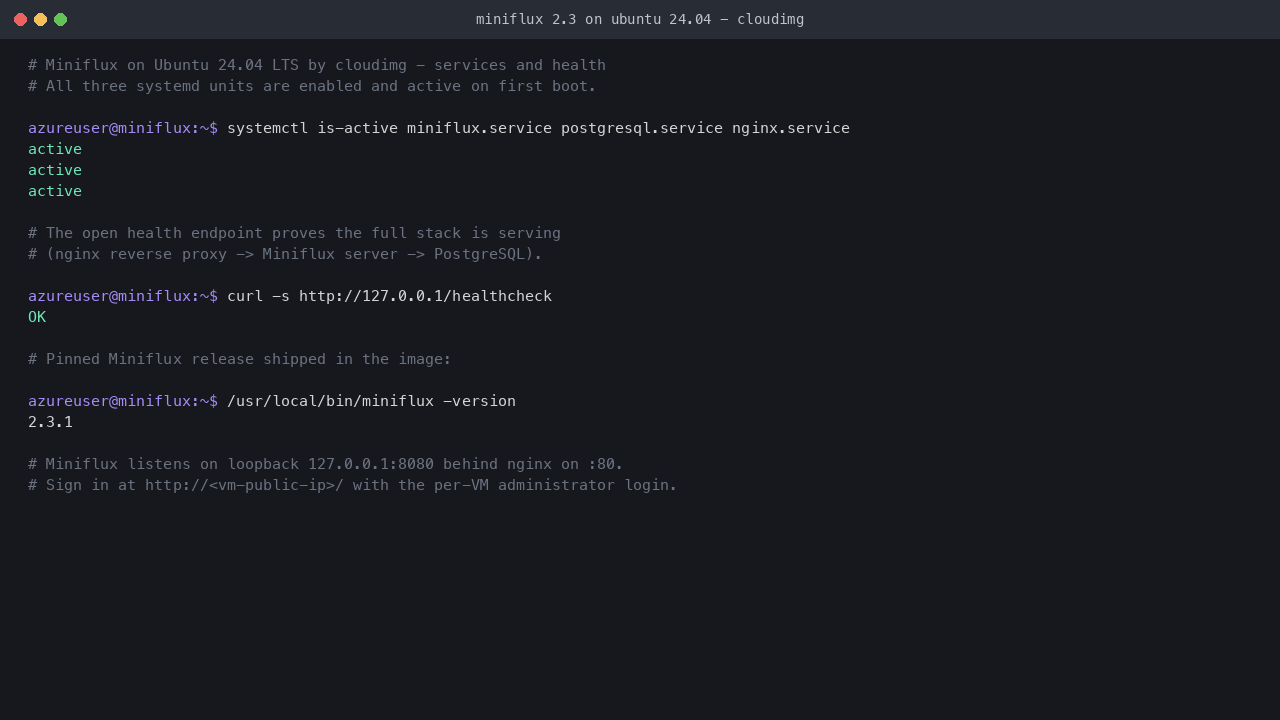Click the green maximize window button

tap(60, 19)
